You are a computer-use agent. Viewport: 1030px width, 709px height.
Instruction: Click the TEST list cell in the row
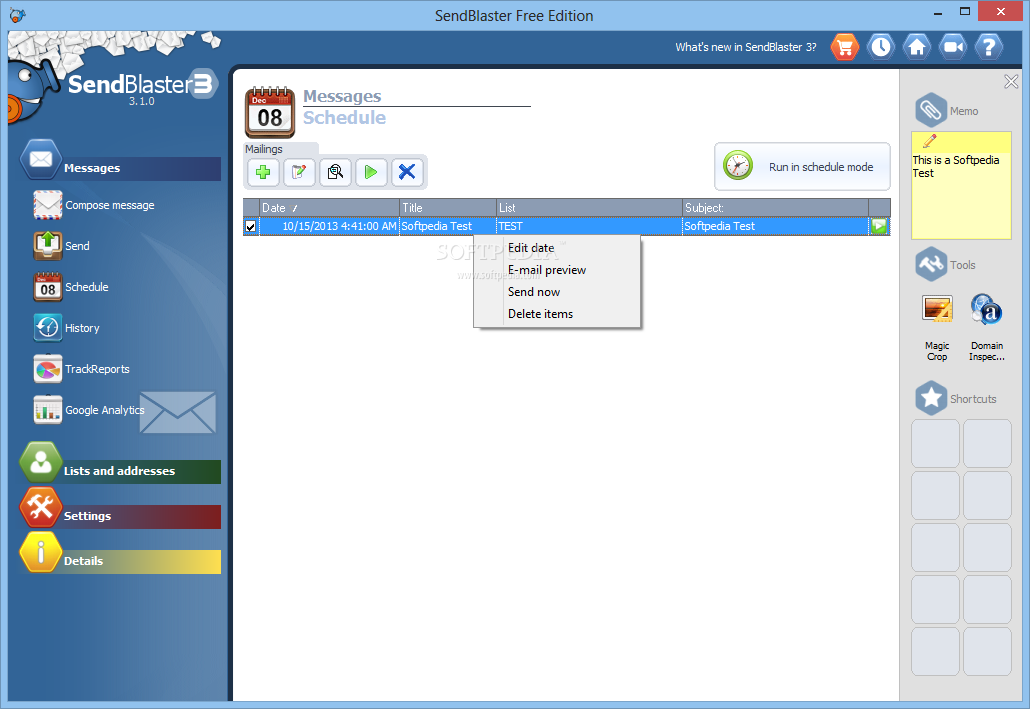(x=589, y=226)
